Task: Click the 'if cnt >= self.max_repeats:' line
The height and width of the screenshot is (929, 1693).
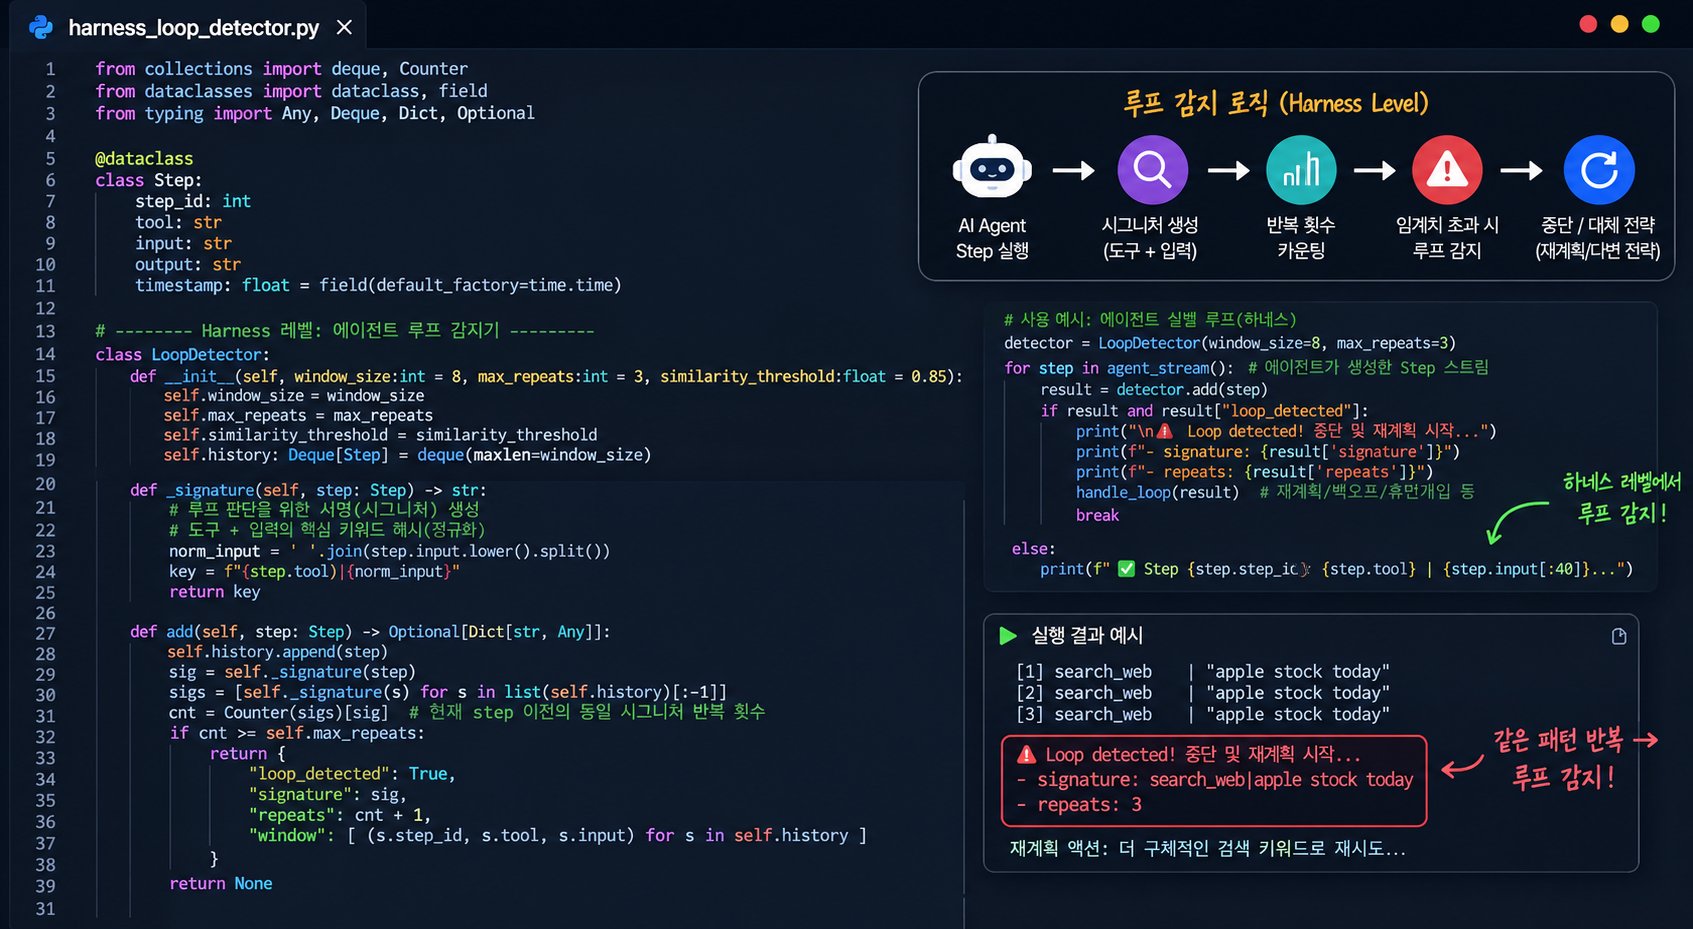Action: (x=296, y=733)
